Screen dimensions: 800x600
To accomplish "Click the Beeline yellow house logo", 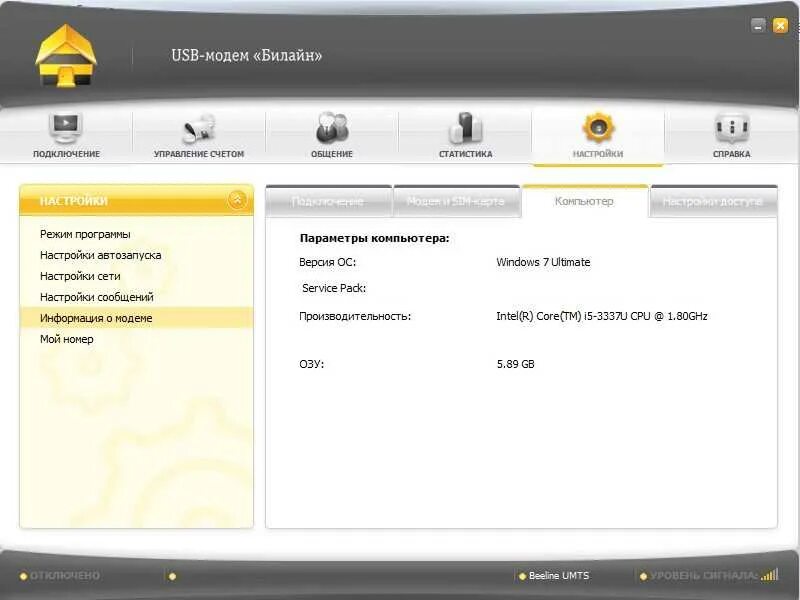I will click(66, 56).
